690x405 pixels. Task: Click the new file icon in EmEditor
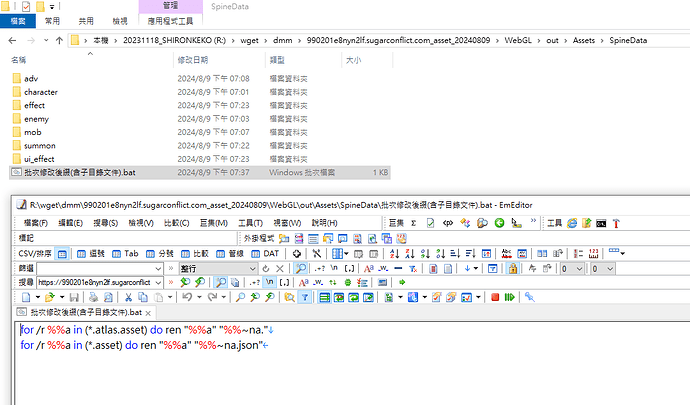(x=24, y=297)
